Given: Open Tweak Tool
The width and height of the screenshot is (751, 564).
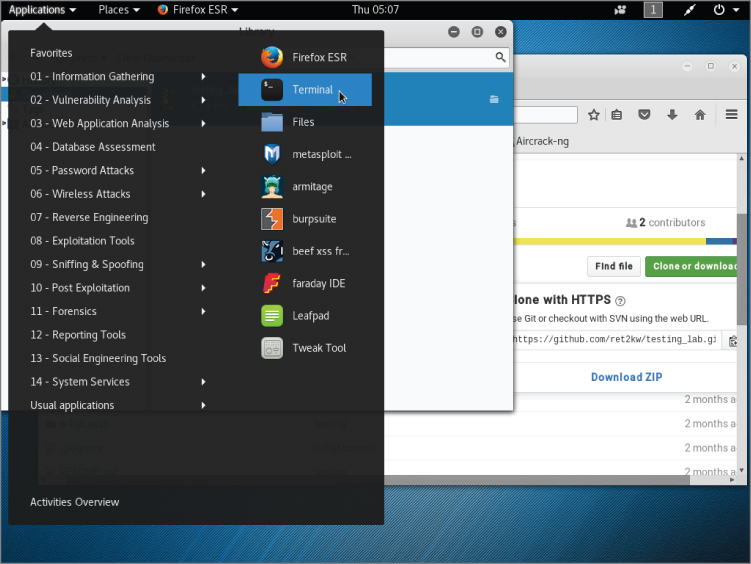Looking at the screenshot, I should click(x=305, y=348).
